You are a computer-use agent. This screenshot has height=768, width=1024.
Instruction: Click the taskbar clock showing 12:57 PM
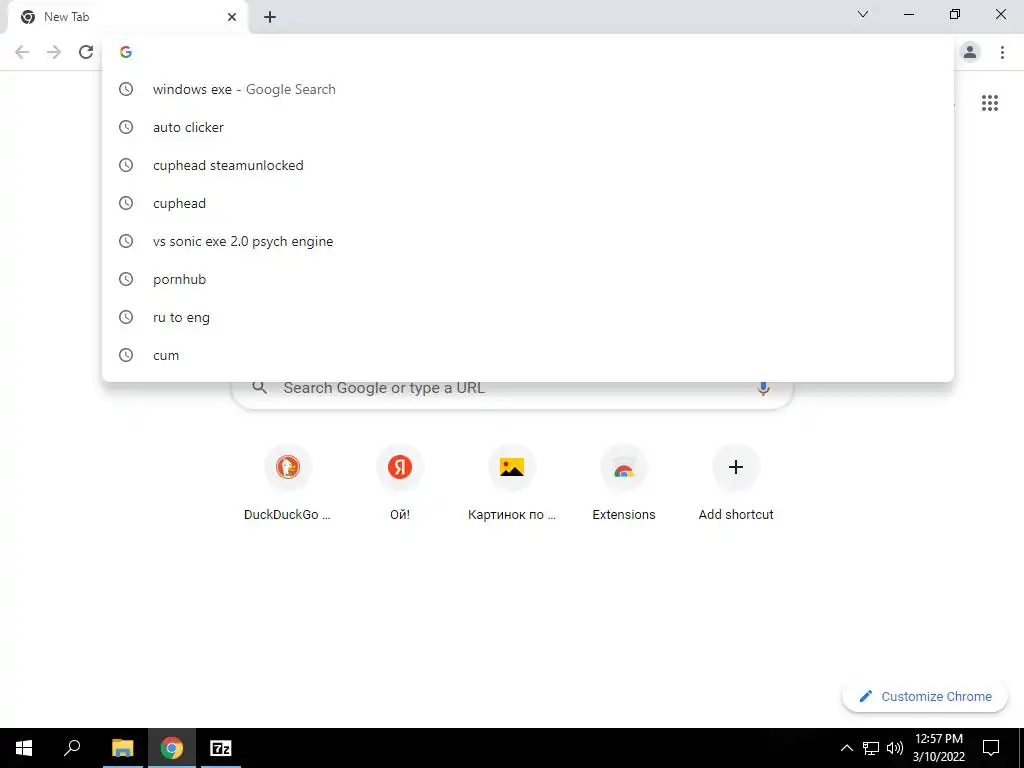point(938,748)
